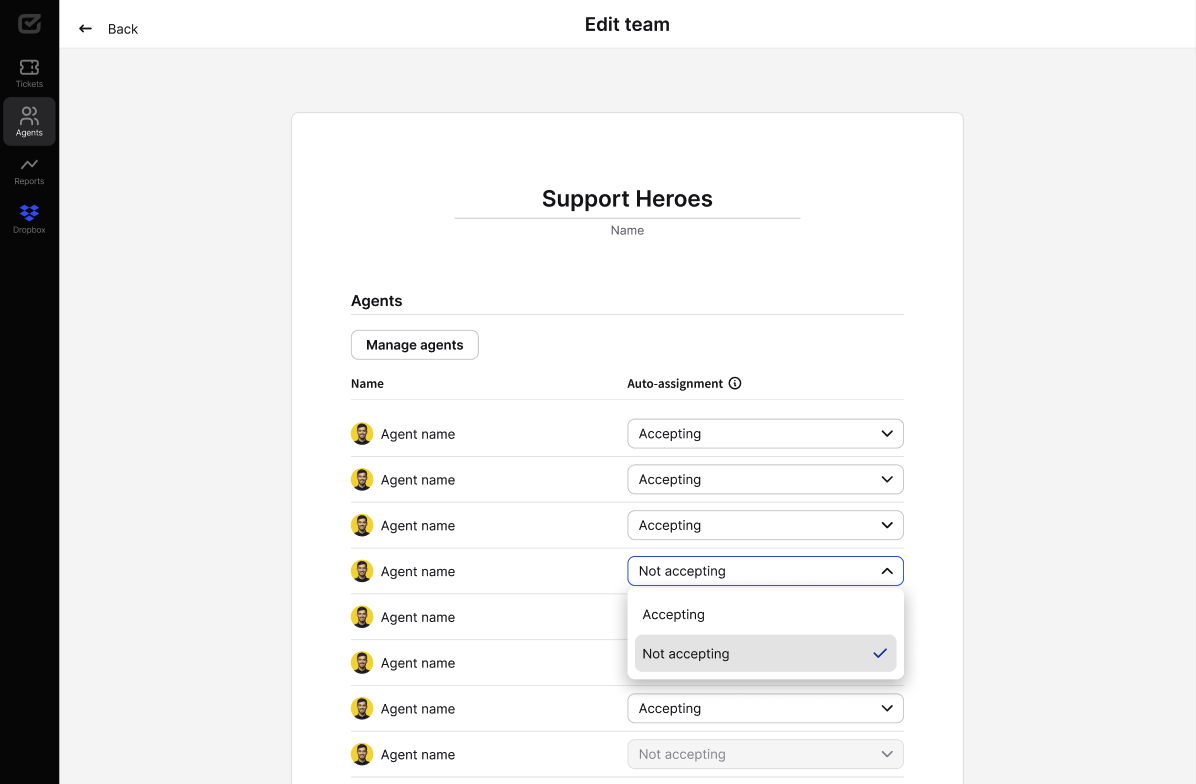1196x784 pixels.
Task: Open the Tickets section
Action: point(29,73)
